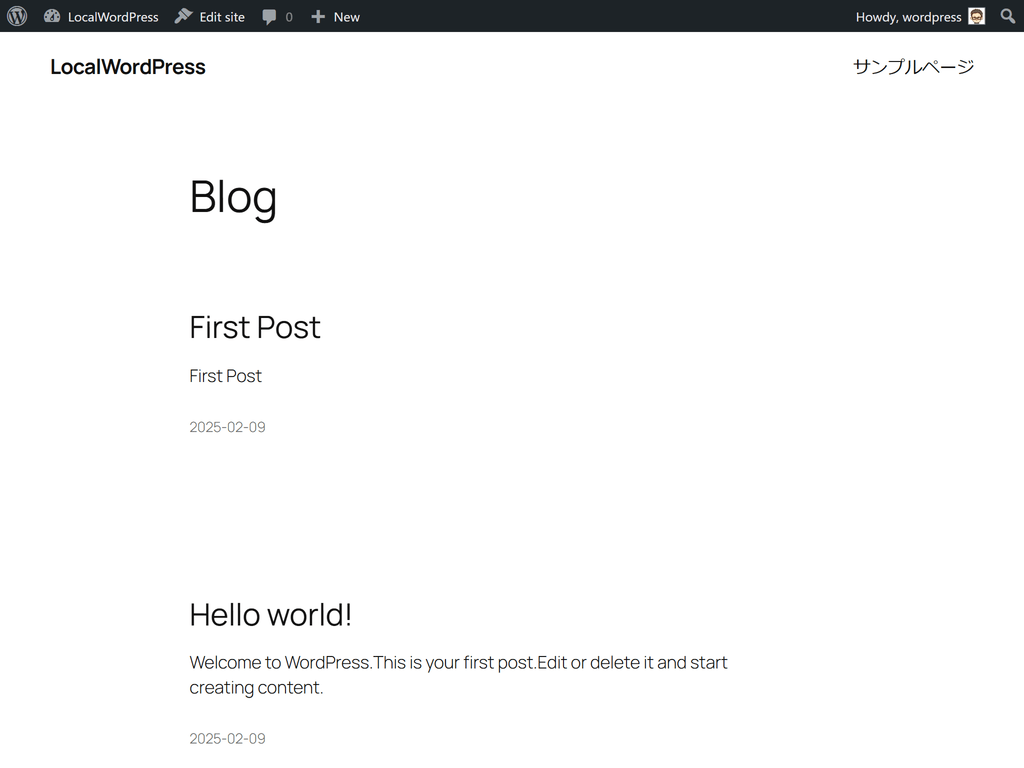
Task: Click the comment count number 0
Action: click(x=289, y=17)
